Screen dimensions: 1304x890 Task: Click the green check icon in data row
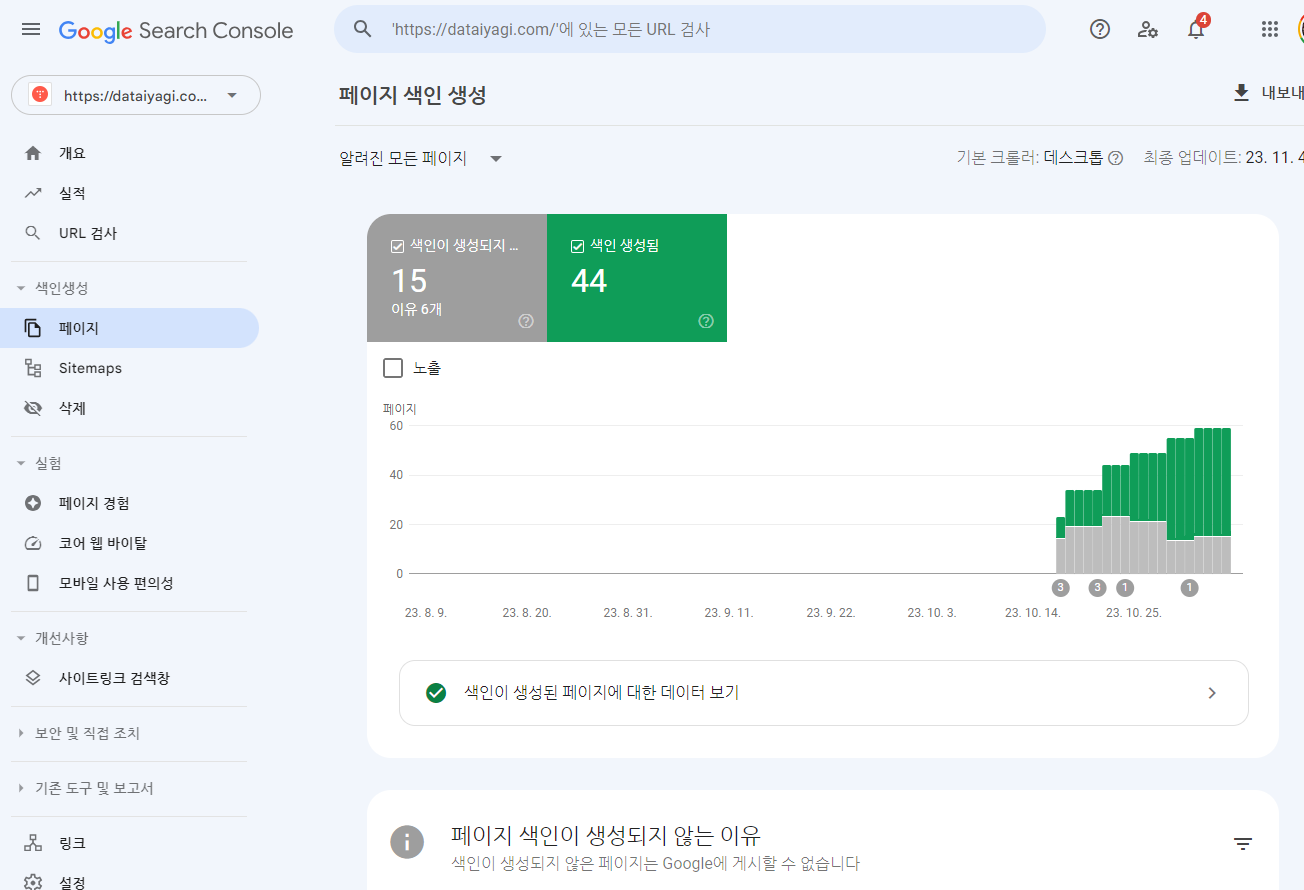435,693
